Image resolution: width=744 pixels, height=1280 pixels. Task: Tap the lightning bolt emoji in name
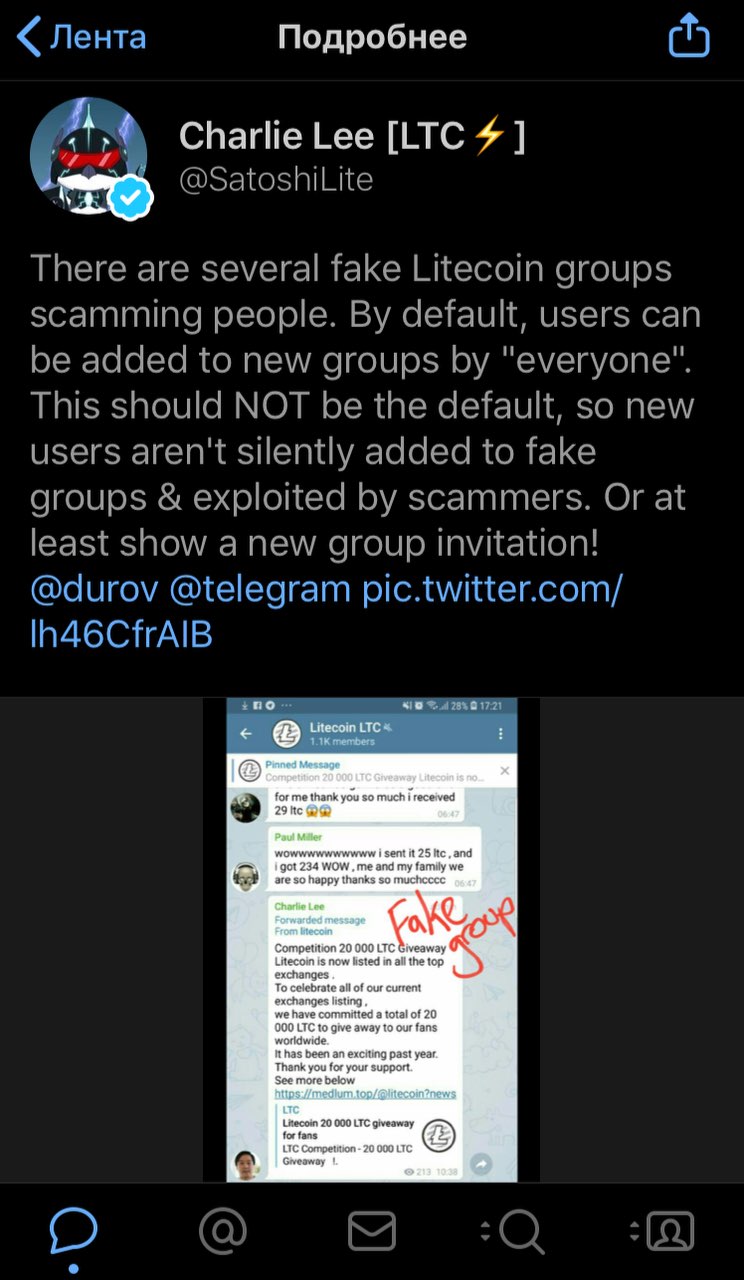tap(489, 136)
